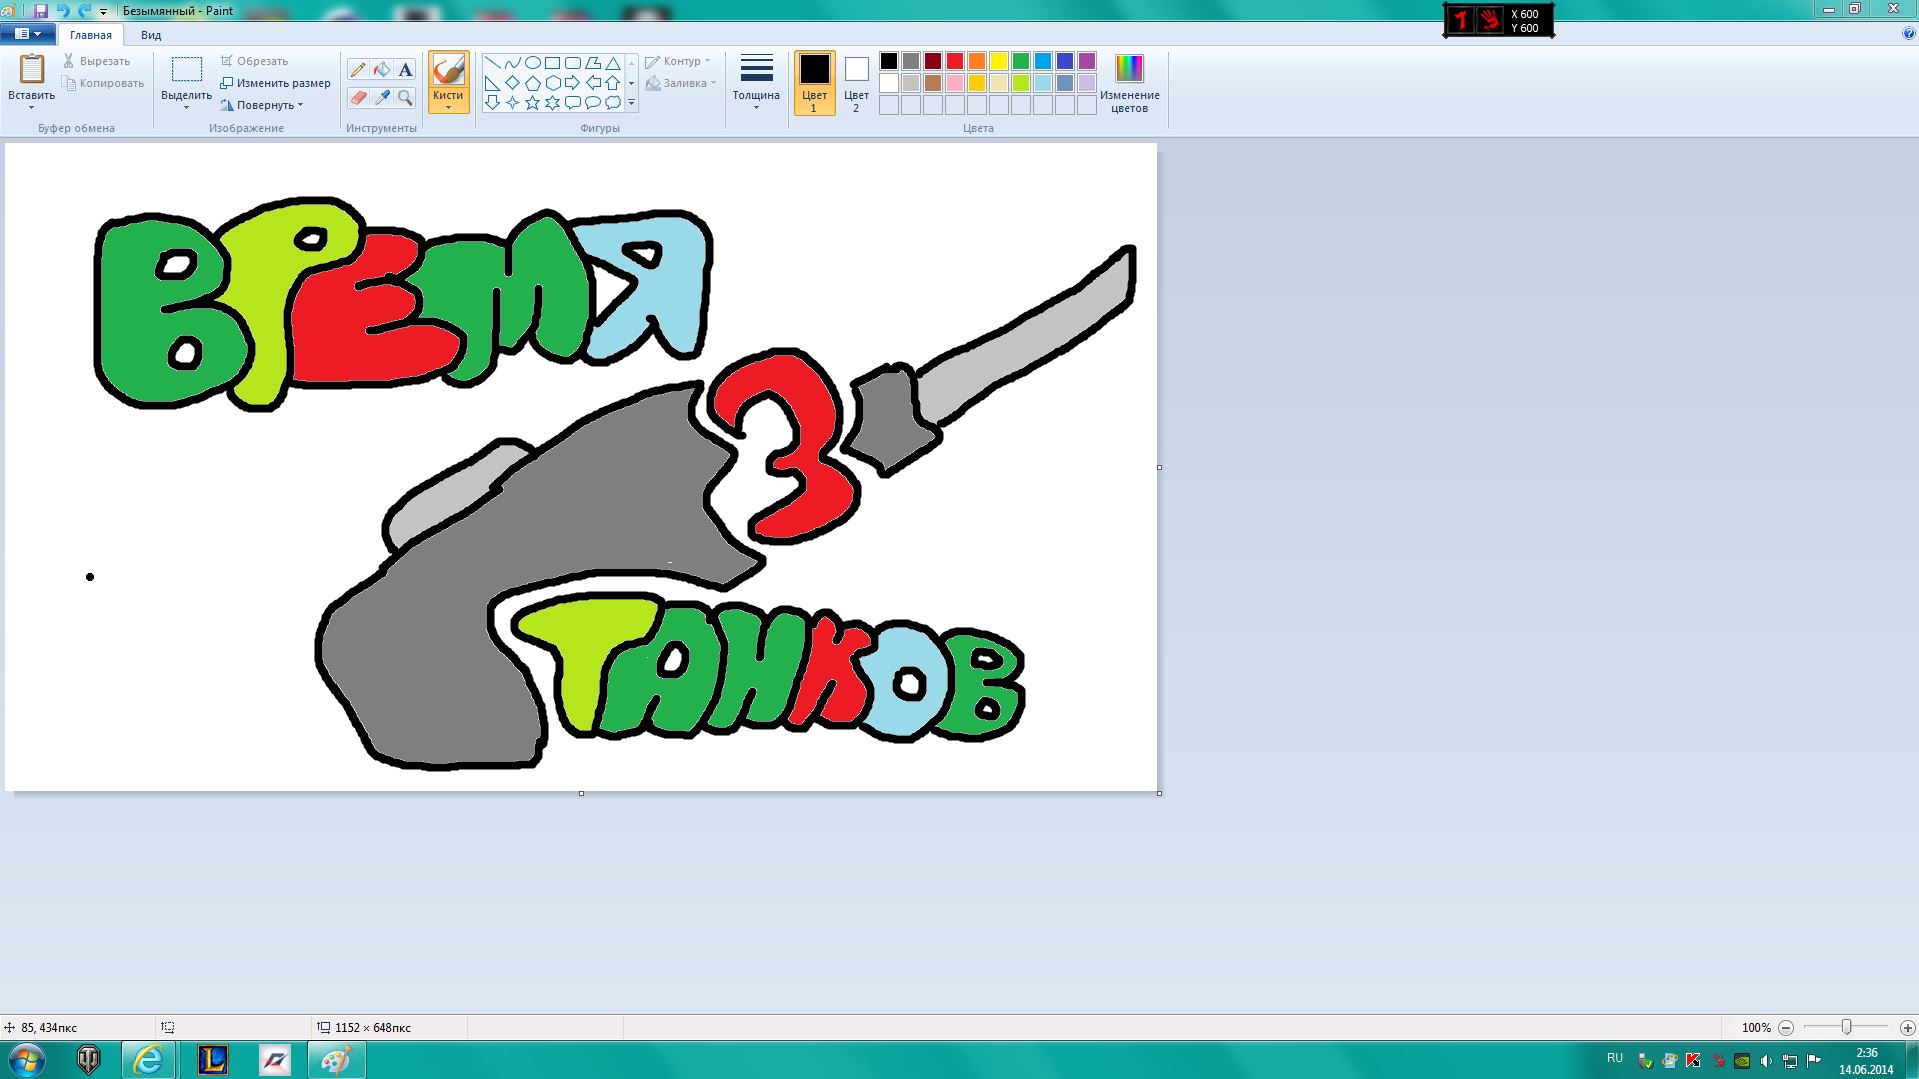Viewport: 1919px width, 1079px height.
Task: Select the Fill with color bucket tool
Action: click(x=382, y=69)
